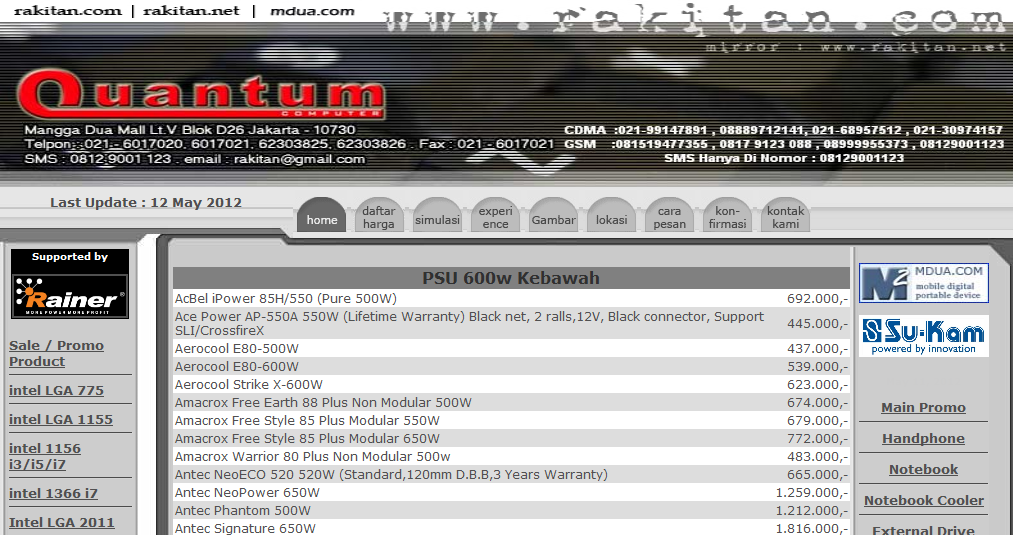1013x535 pixels.
Task: Click the rakitan@gmail.com email address
Action: (x=300, y=159)
